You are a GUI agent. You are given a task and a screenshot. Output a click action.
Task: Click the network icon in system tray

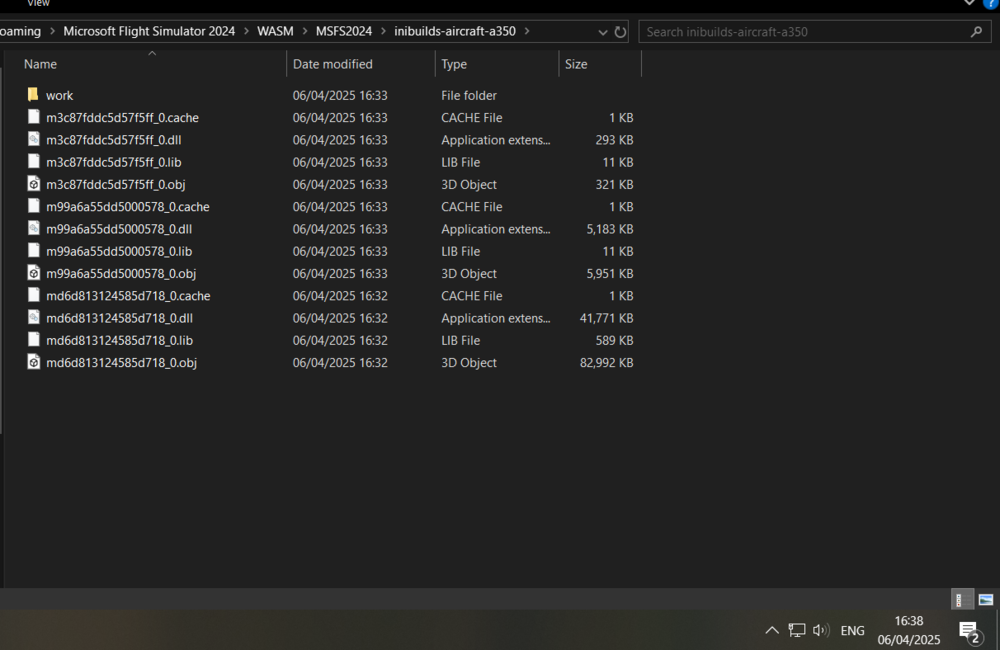coord(796,630)
